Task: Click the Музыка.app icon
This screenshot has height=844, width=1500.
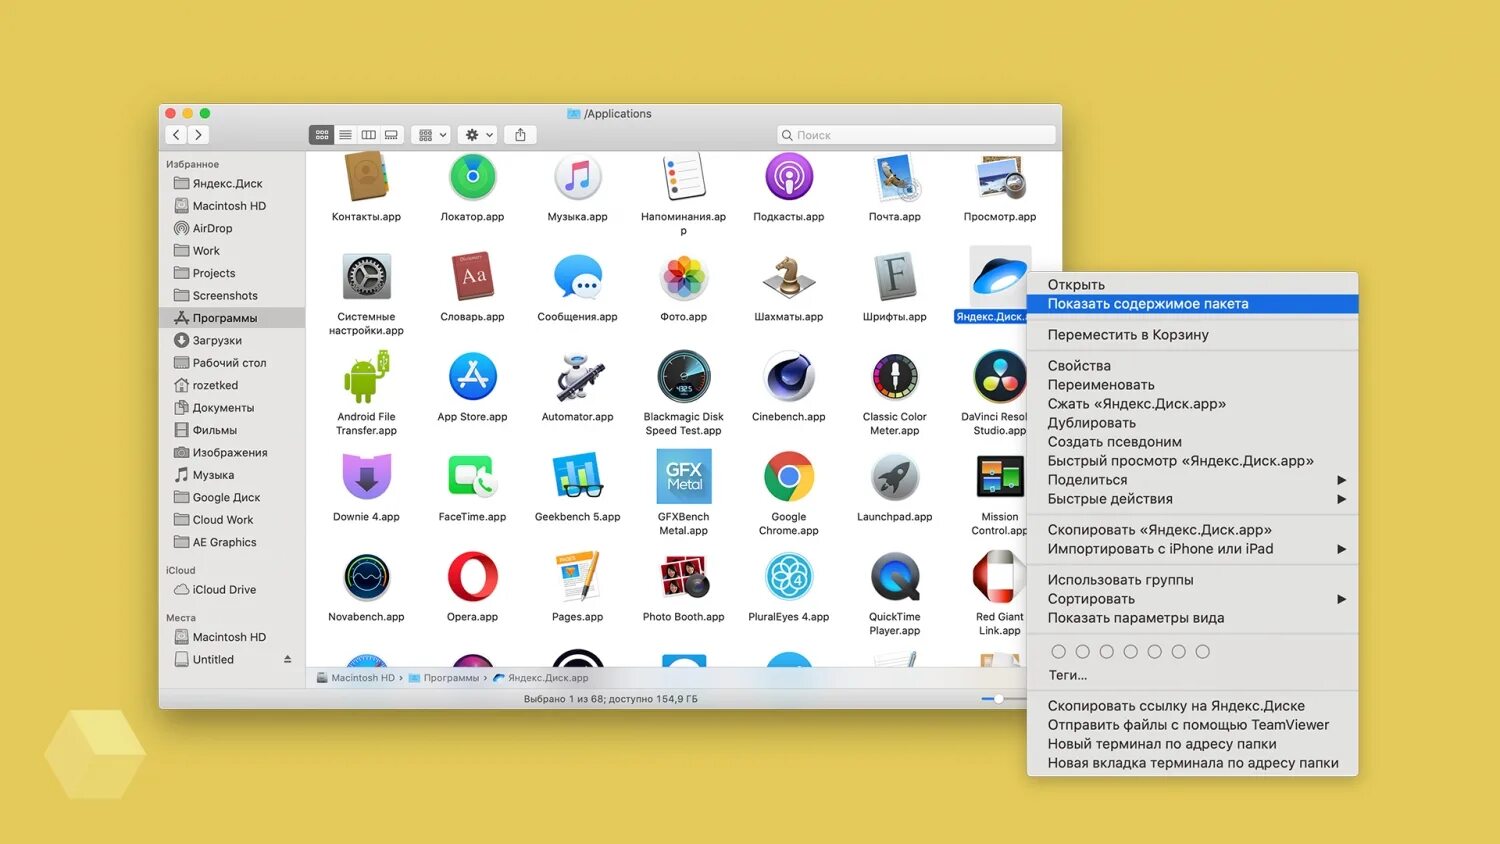Action: pos(577,177)
